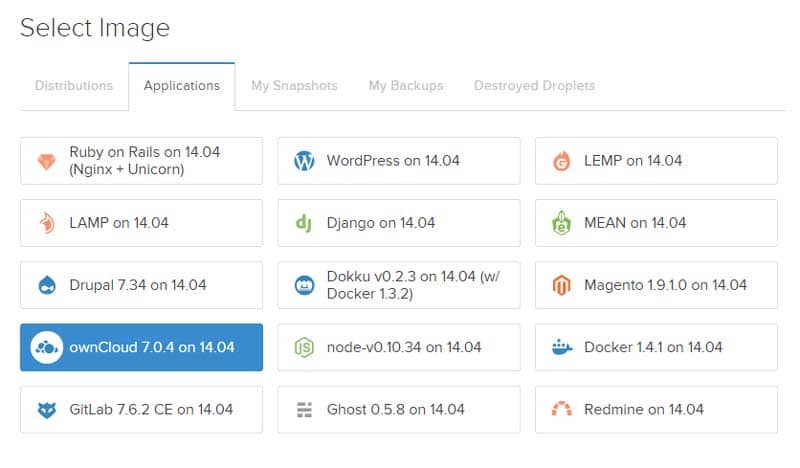Click the Redmine arch icon

click(562, 409)
